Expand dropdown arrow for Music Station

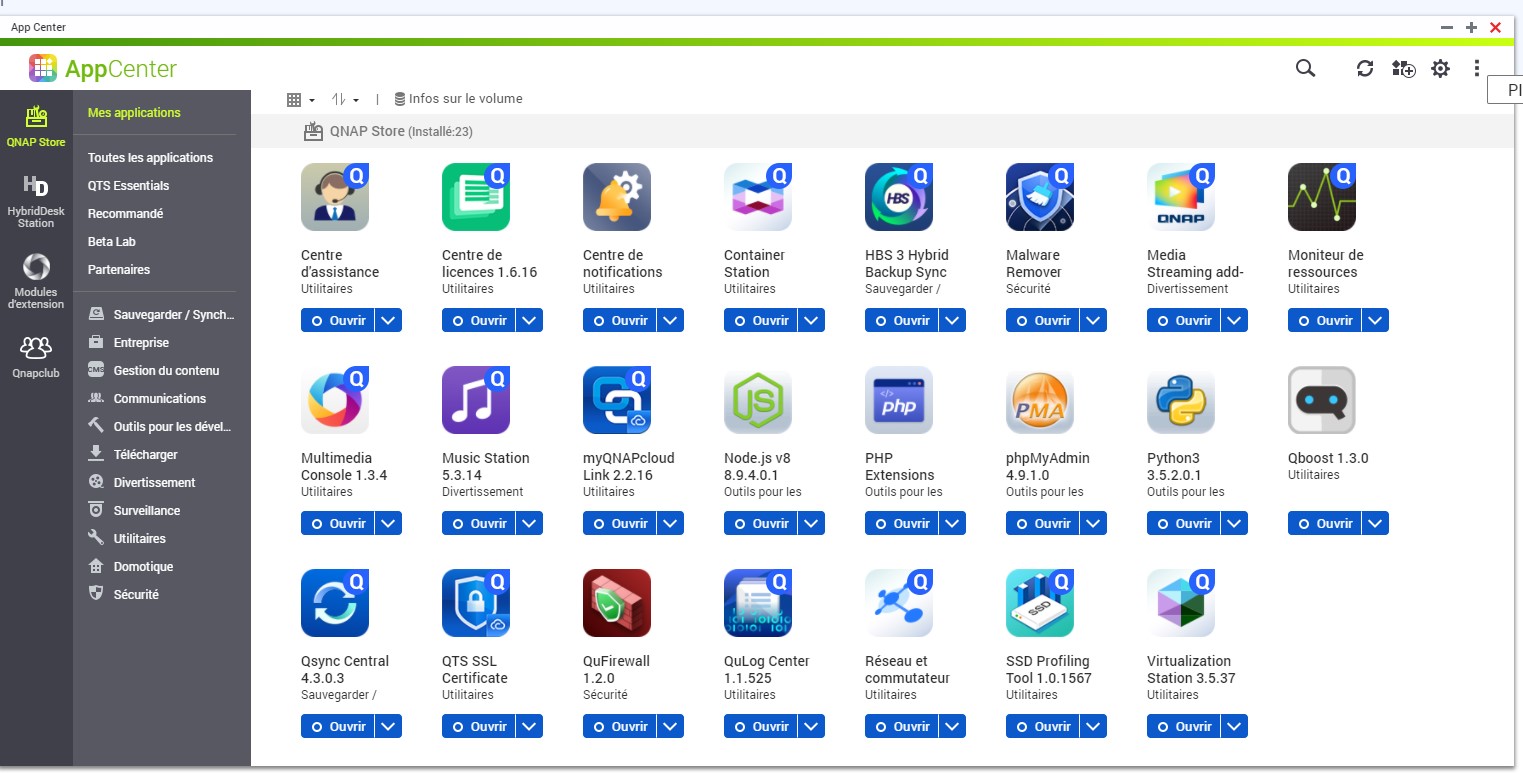[x=530, y=523]
